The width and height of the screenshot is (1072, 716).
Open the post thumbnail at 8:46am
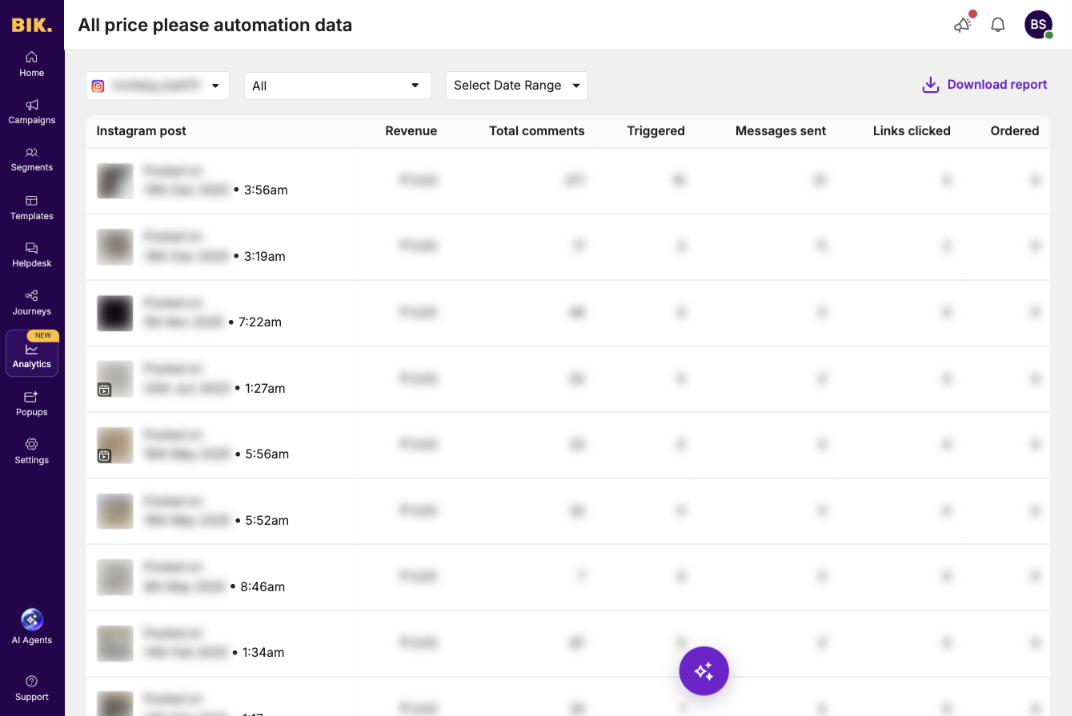[115, 577]
